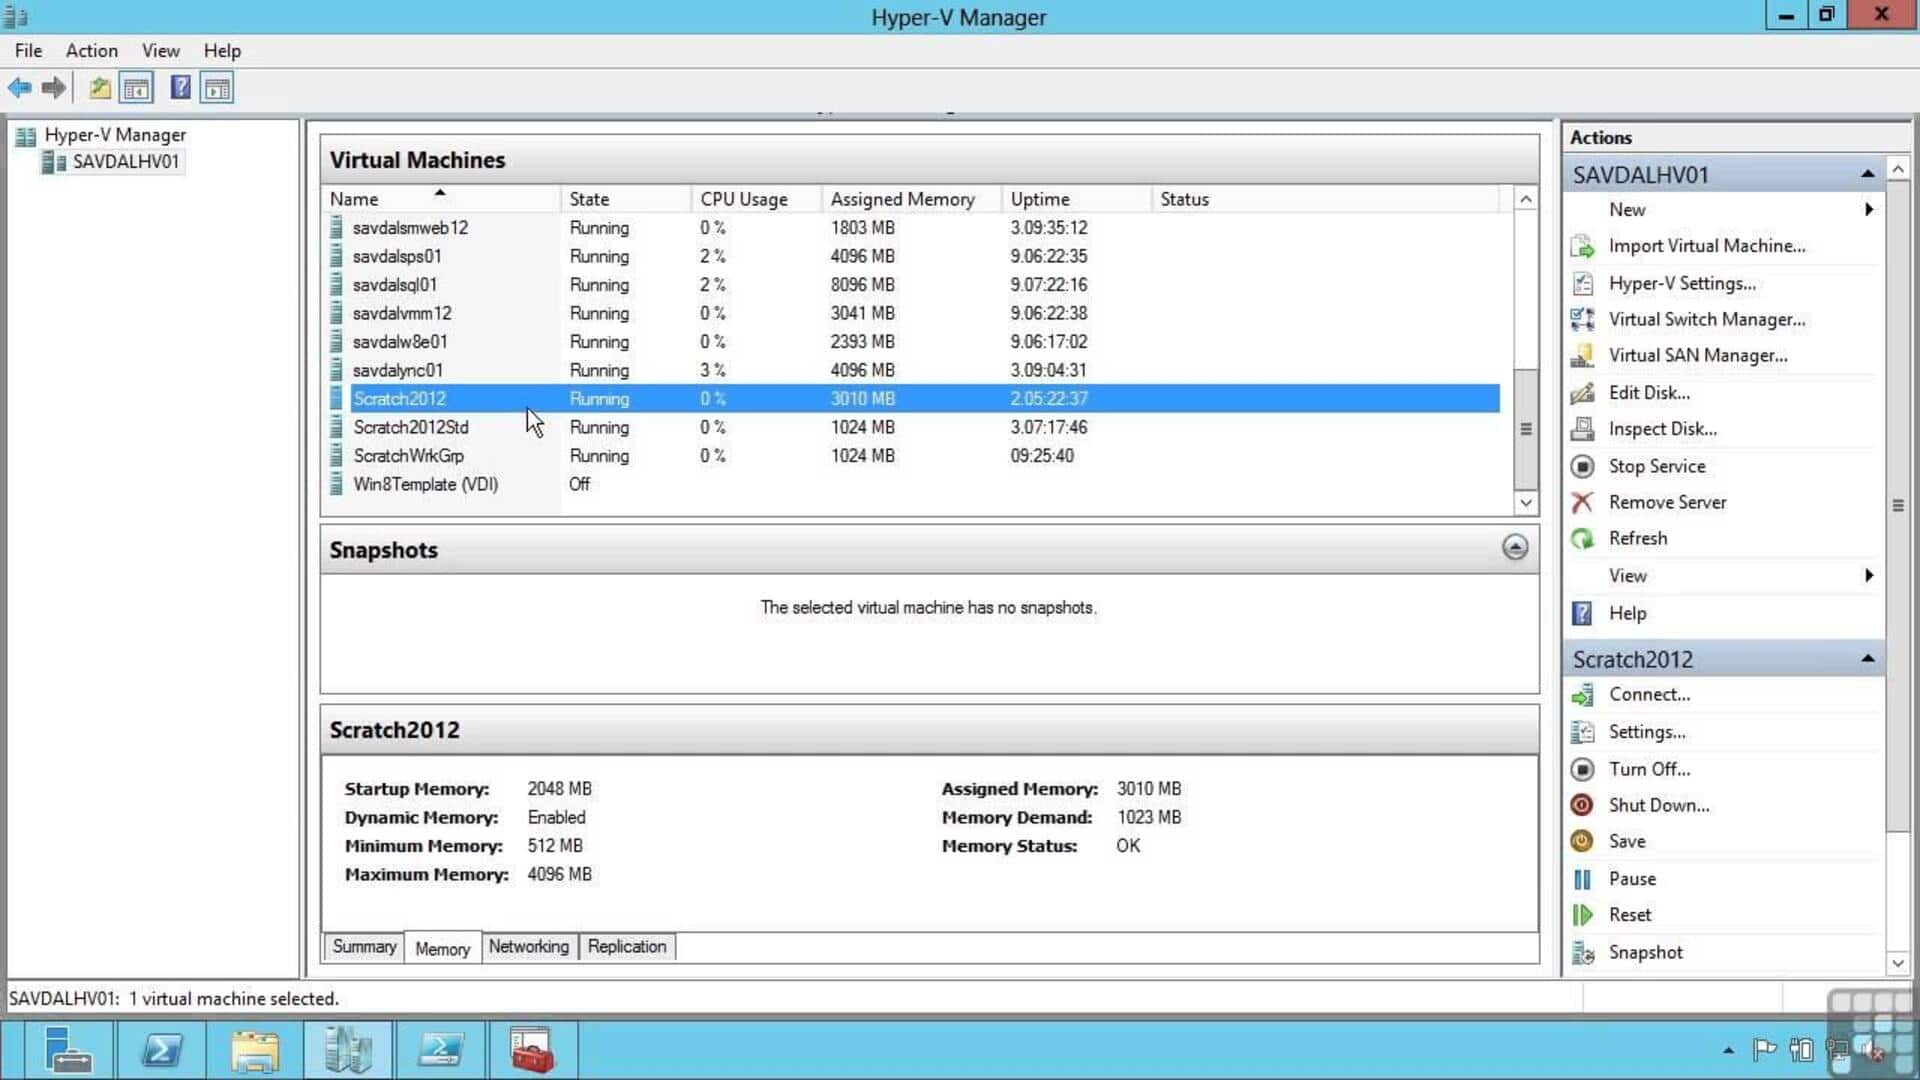1920x1080 pixels.
Task: Click the Stop Service icon
Action: (x=1582, y=466)
